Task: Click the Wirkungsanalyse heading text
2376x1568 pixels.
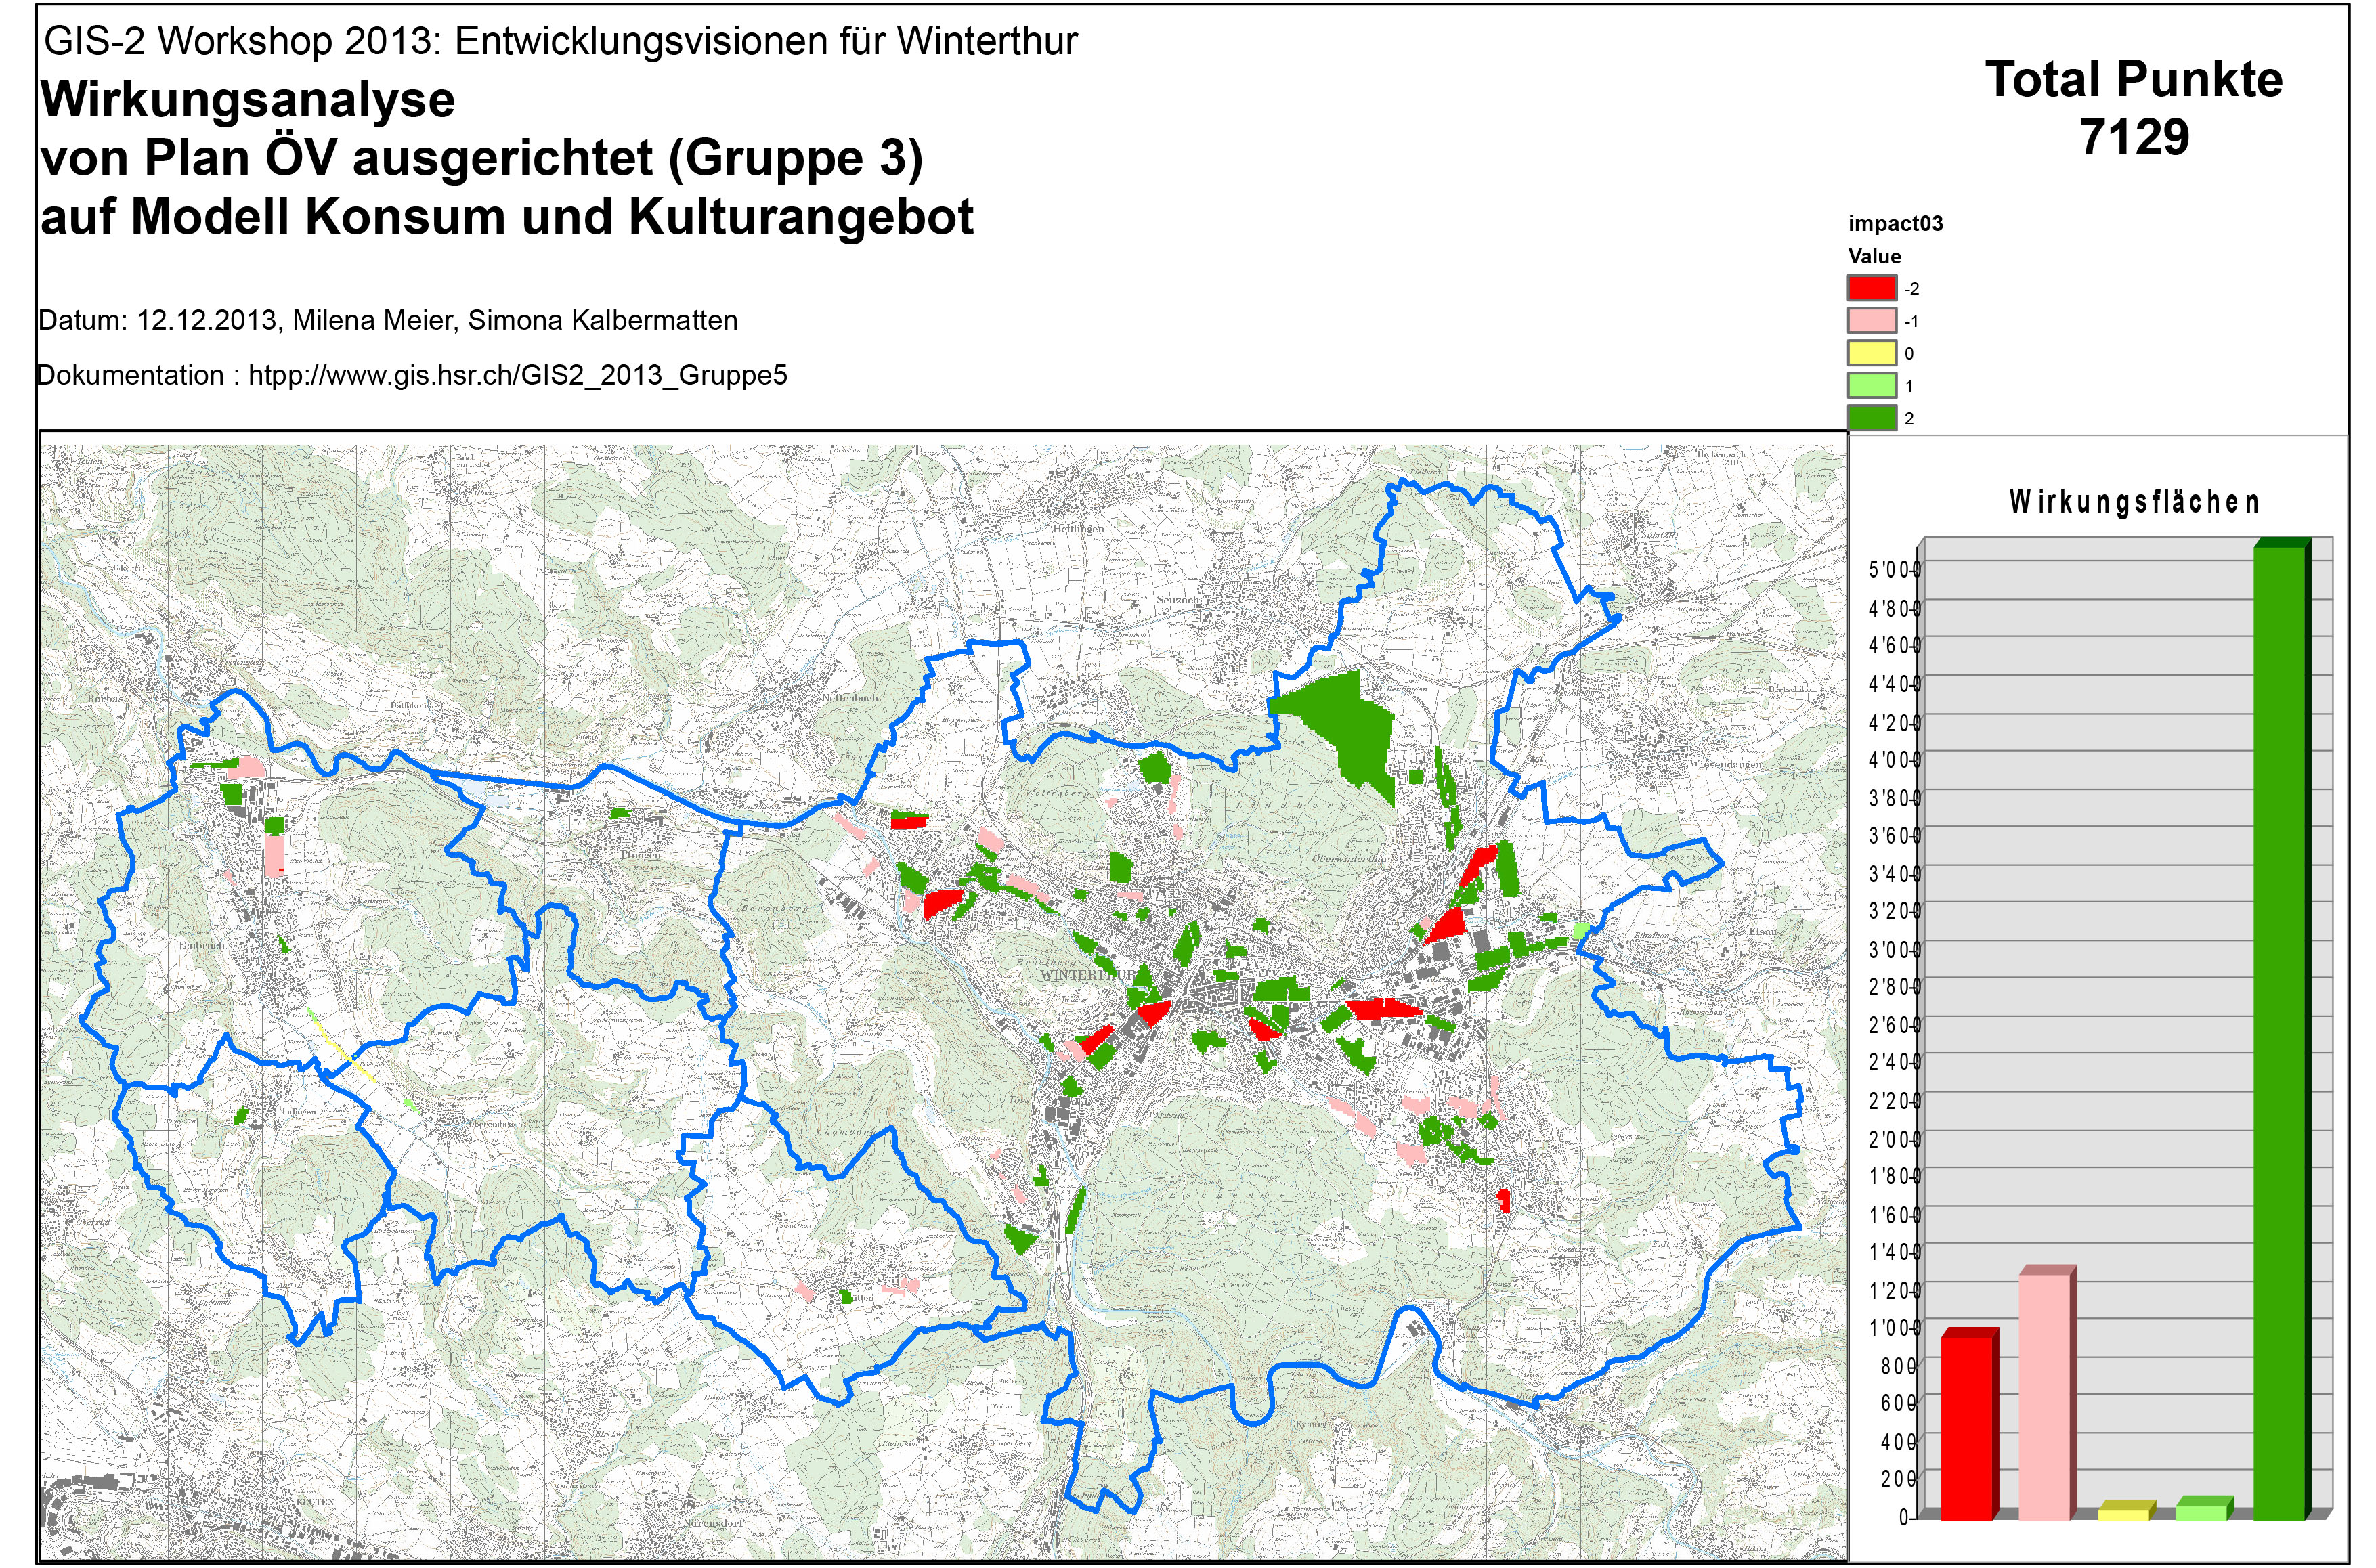Action: tap(248, 100)
